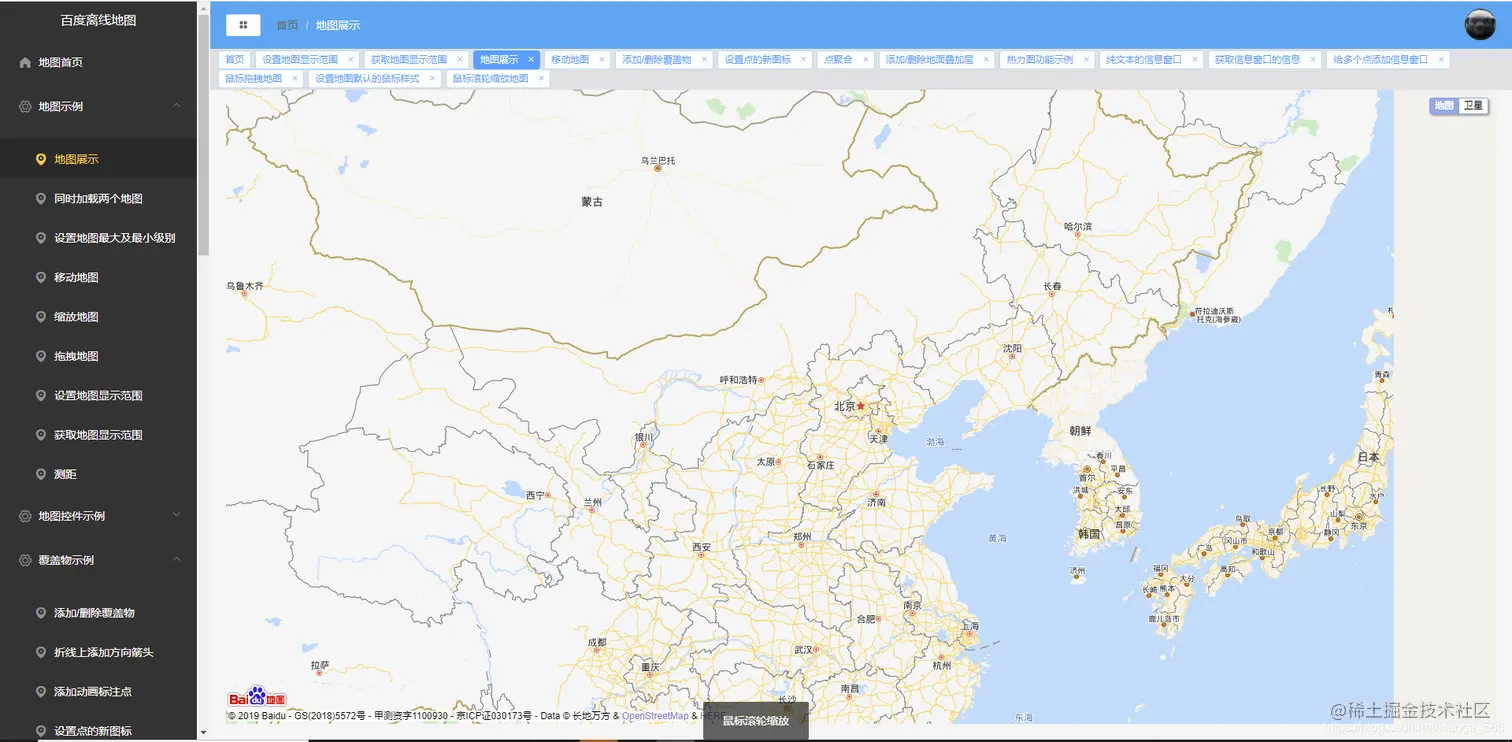Open the user avatar in top right

tap(1480, 25)
